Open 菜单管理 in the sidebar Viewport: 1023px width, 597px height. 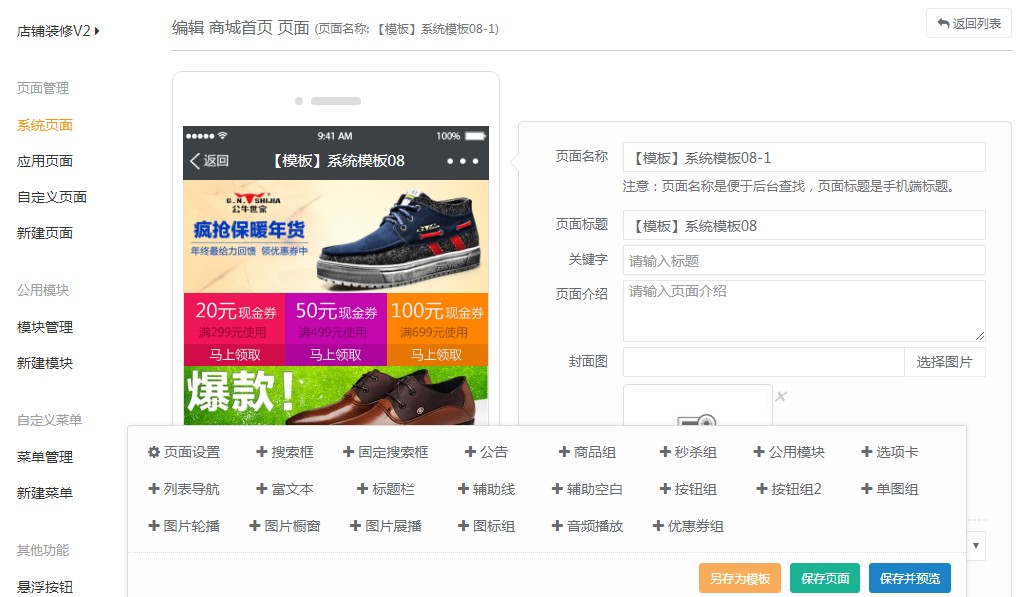tap(44, 457)
